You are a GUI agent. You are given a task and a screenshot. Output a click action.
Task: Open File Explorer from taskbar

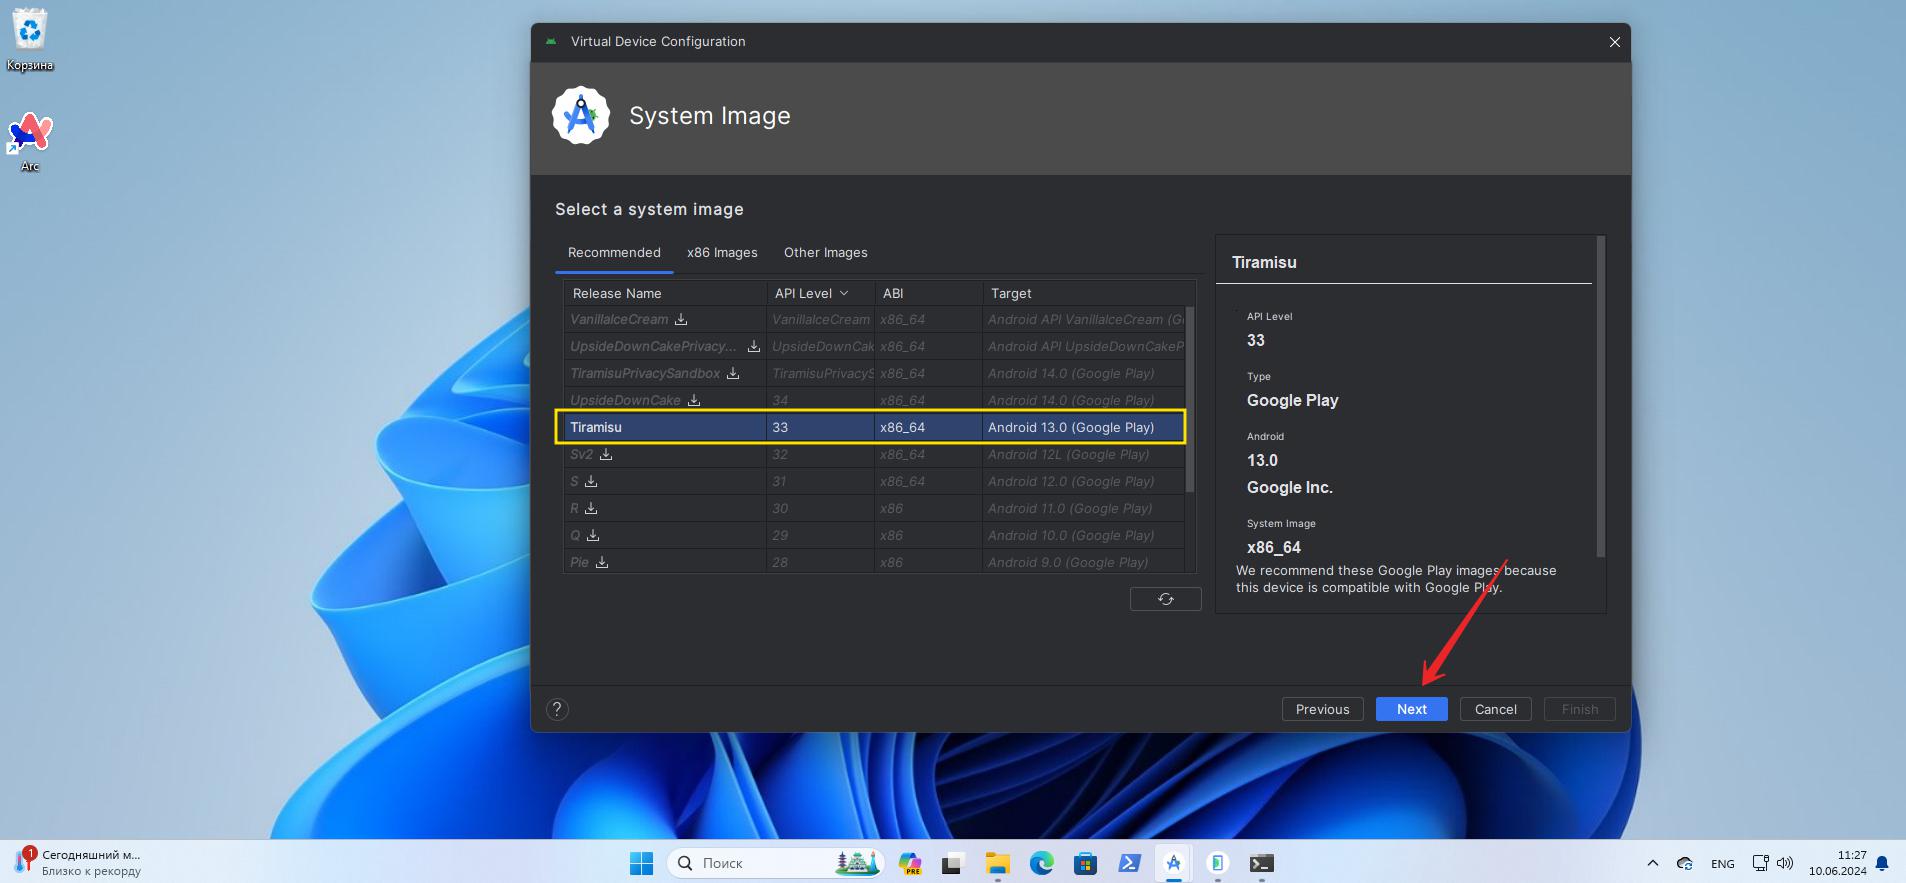click(x=997, y=863)
